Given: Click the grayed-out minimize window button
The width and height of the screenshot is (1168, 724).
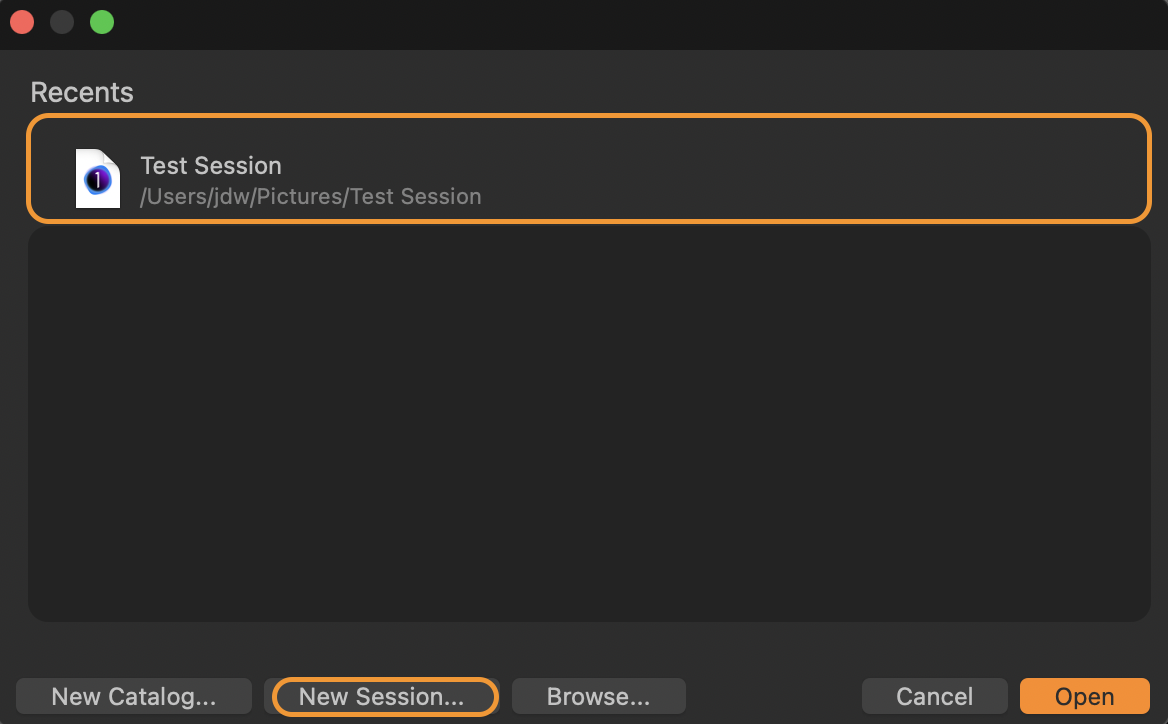Looking at the screenshot, I should [x=62, y=22].
